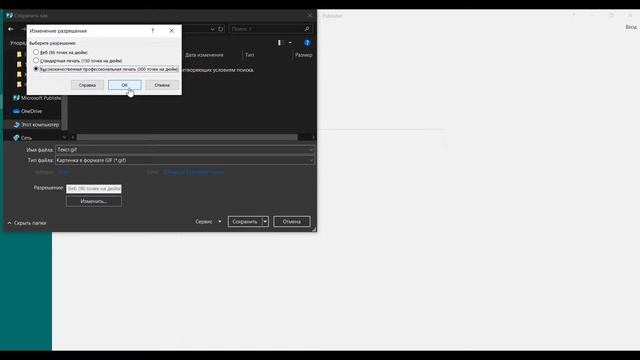Click Вход sign-in link in Publisher window
Viewport: 640px width, 360px height.
click(x=631, y=27)
